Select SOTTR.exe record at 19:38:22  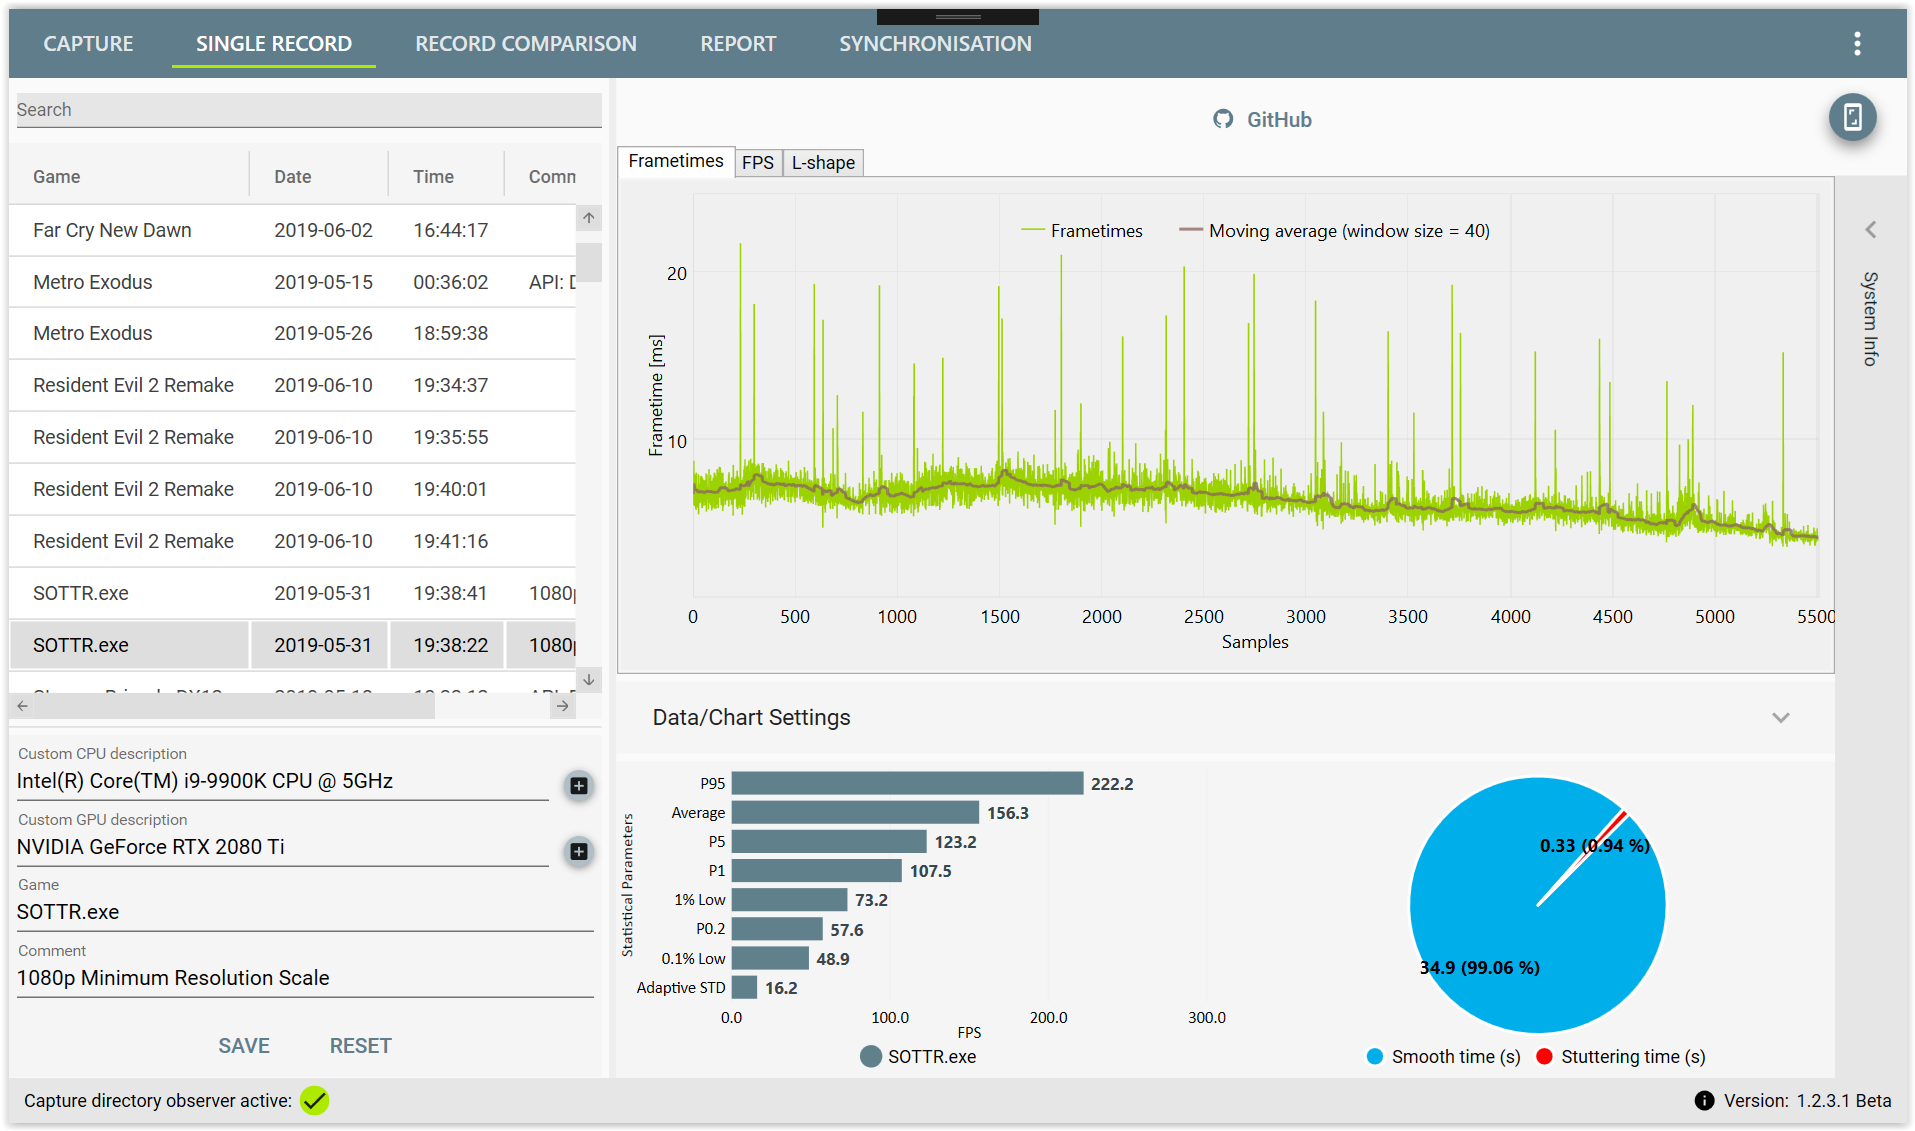[x=293, y=645]
